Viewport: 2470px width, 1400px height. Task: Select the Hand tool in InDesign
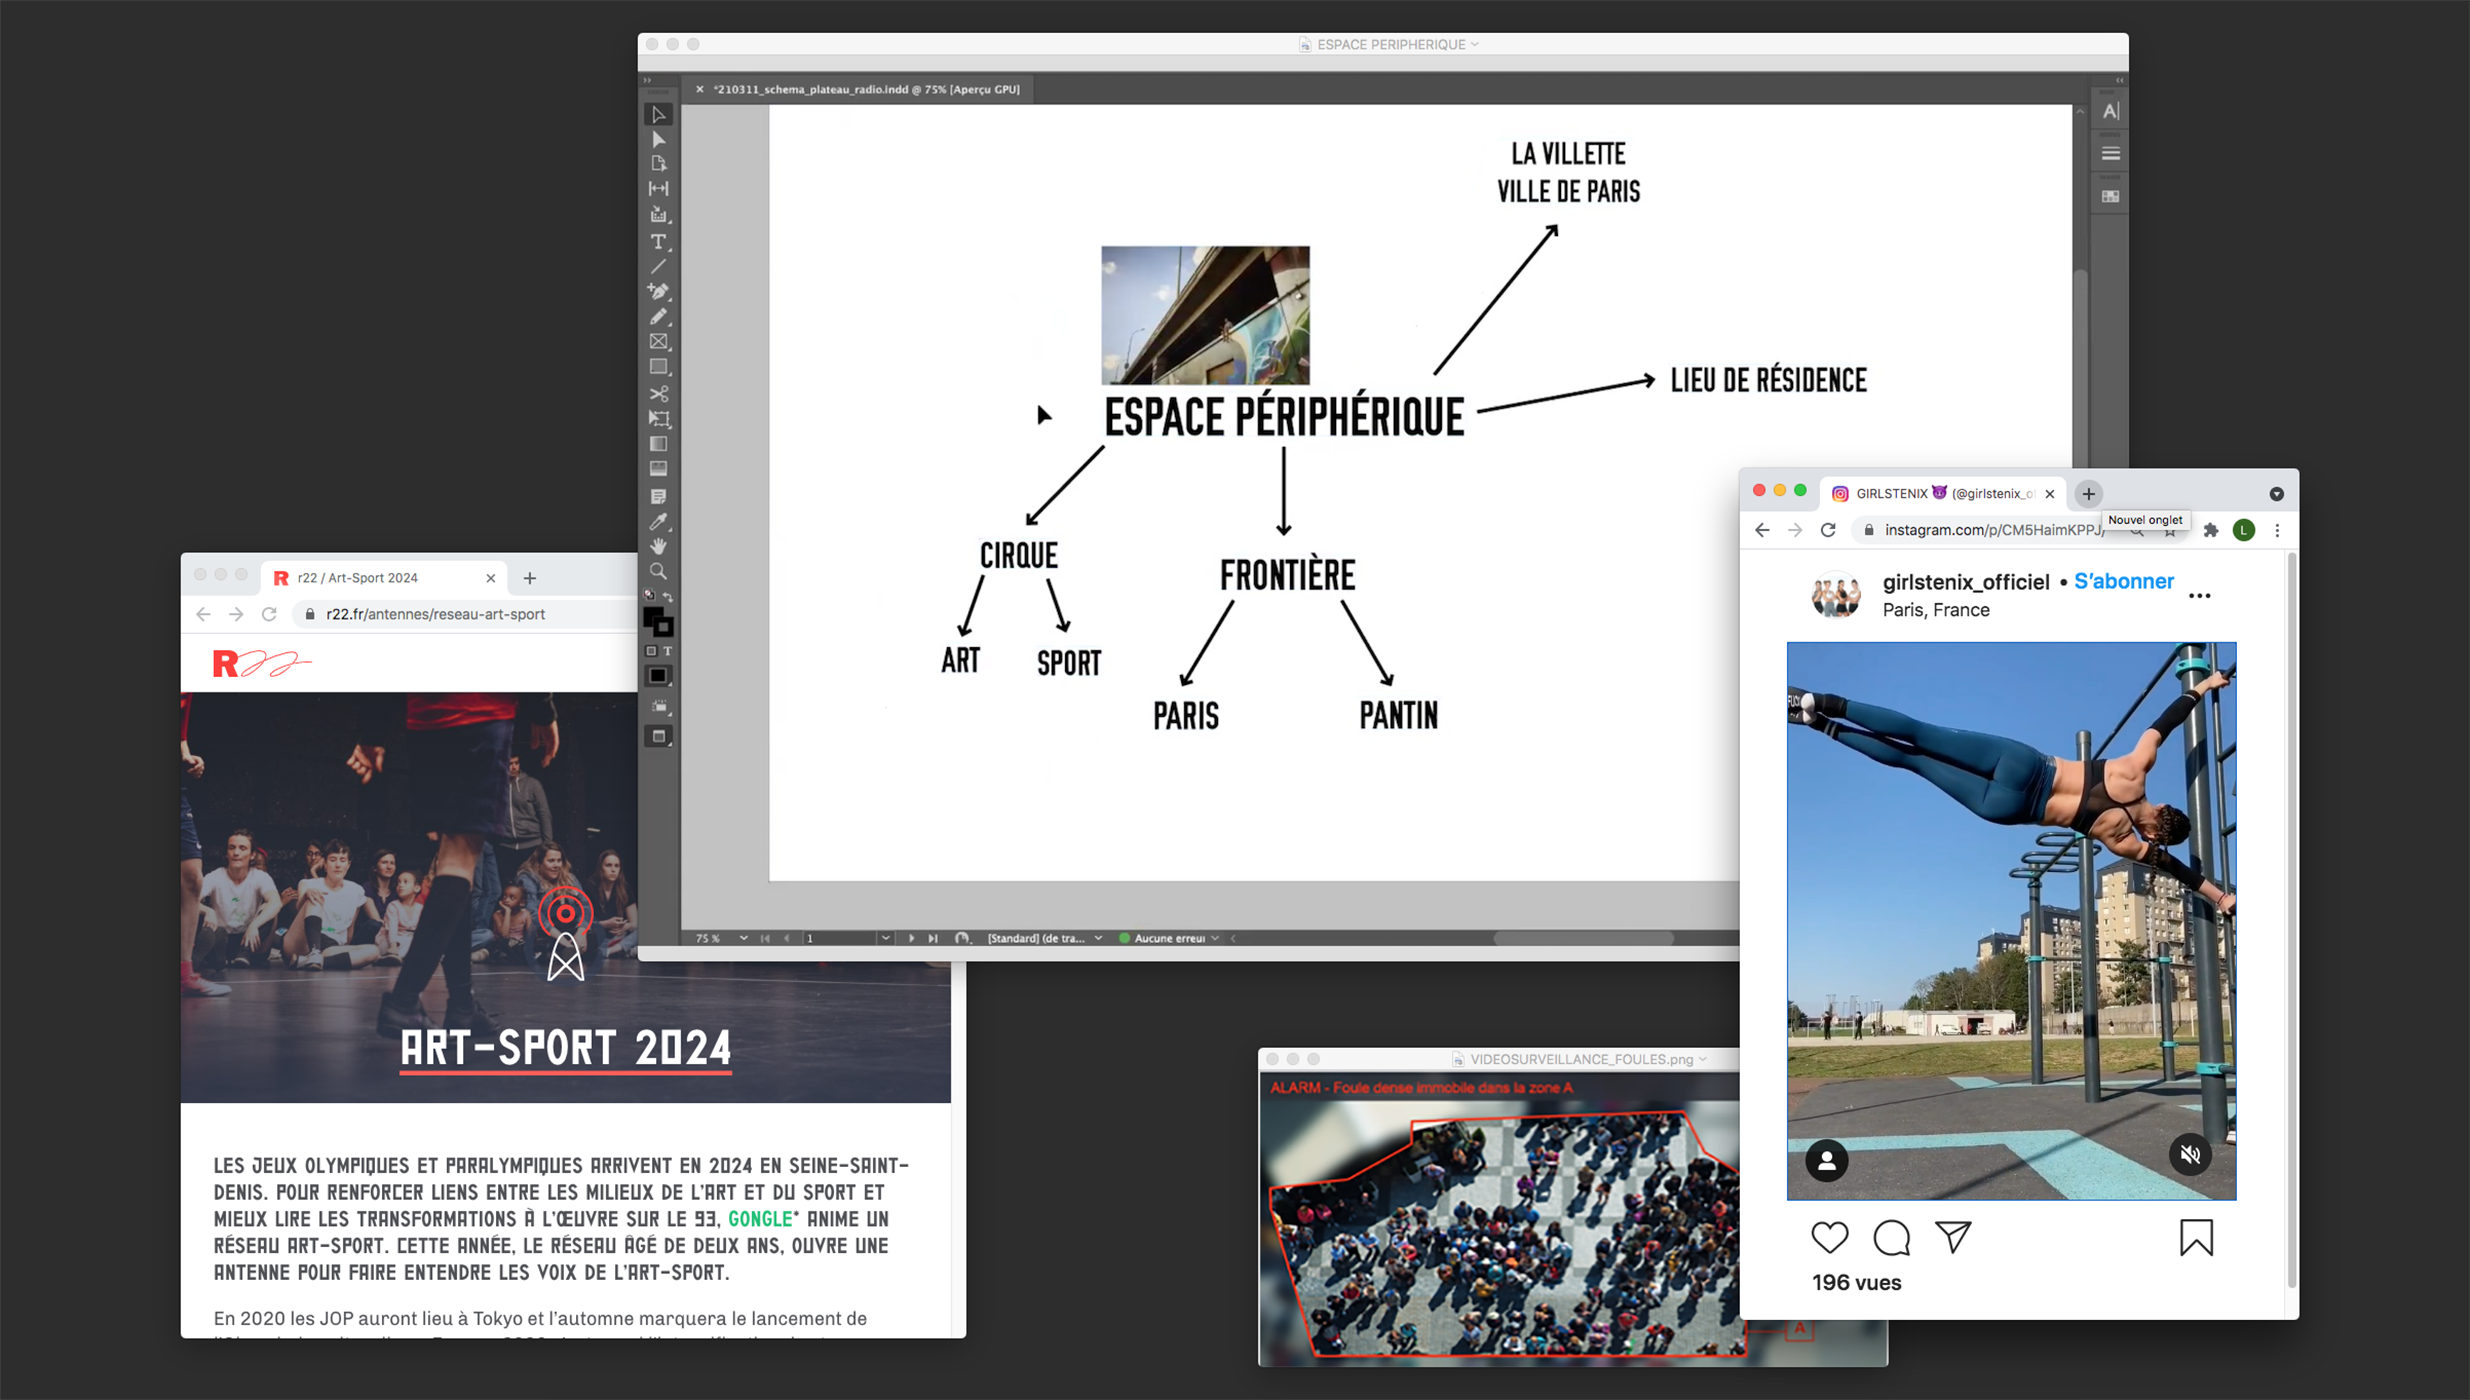point(658,546)
